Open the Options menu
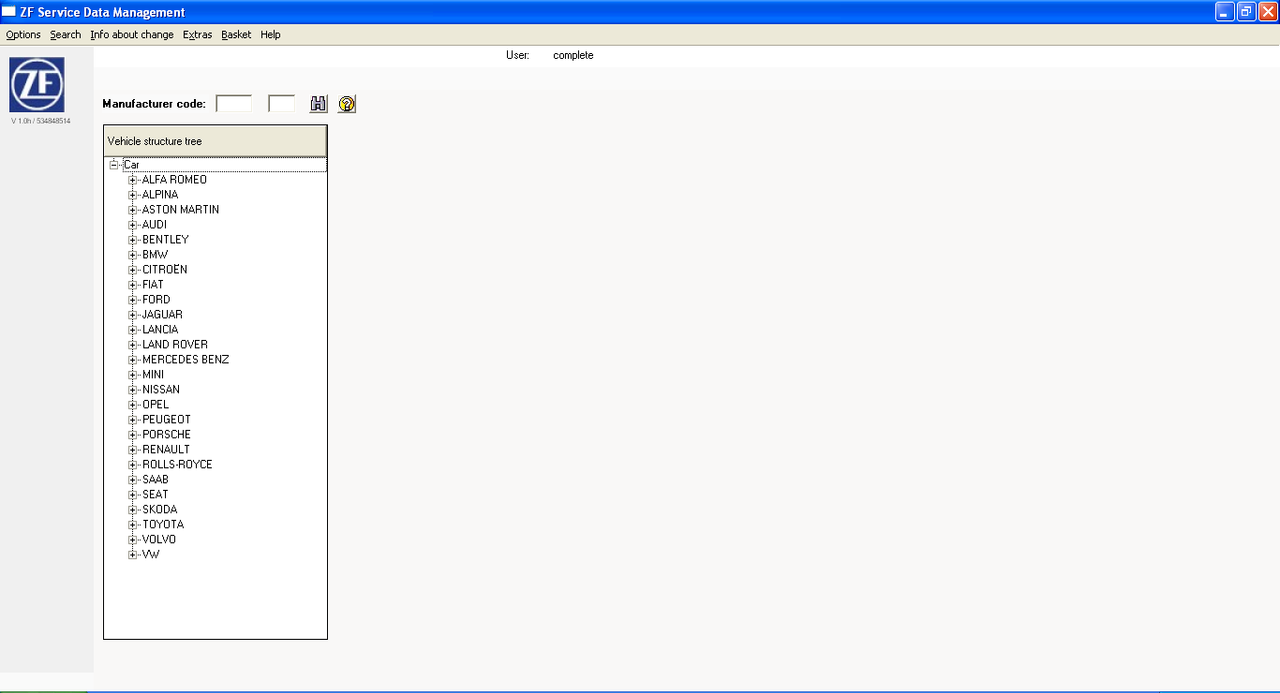 coord(23,35)
